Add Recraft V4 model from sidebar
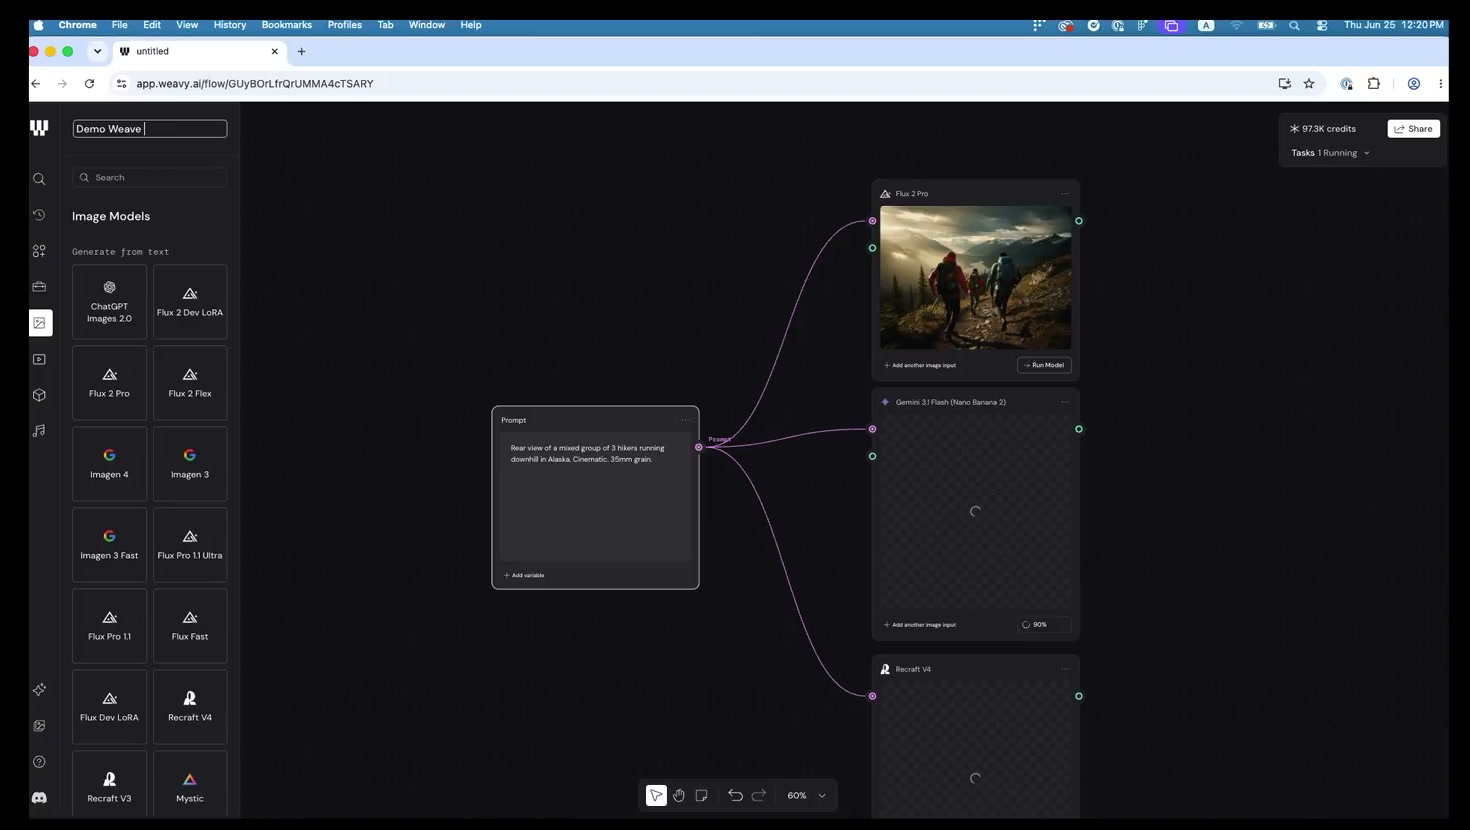The height and width of the screenshot is (830, 1470). point(190,707)
